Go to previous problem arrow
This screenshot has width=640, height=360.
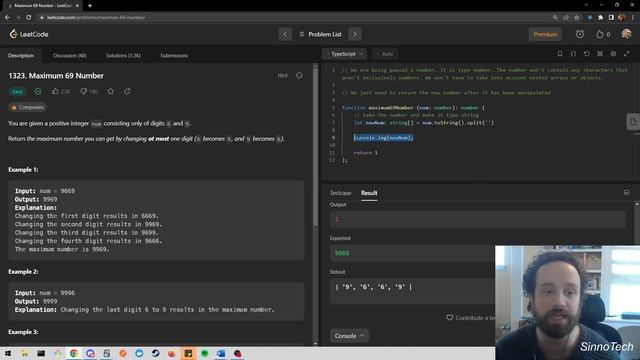point(285,34)
